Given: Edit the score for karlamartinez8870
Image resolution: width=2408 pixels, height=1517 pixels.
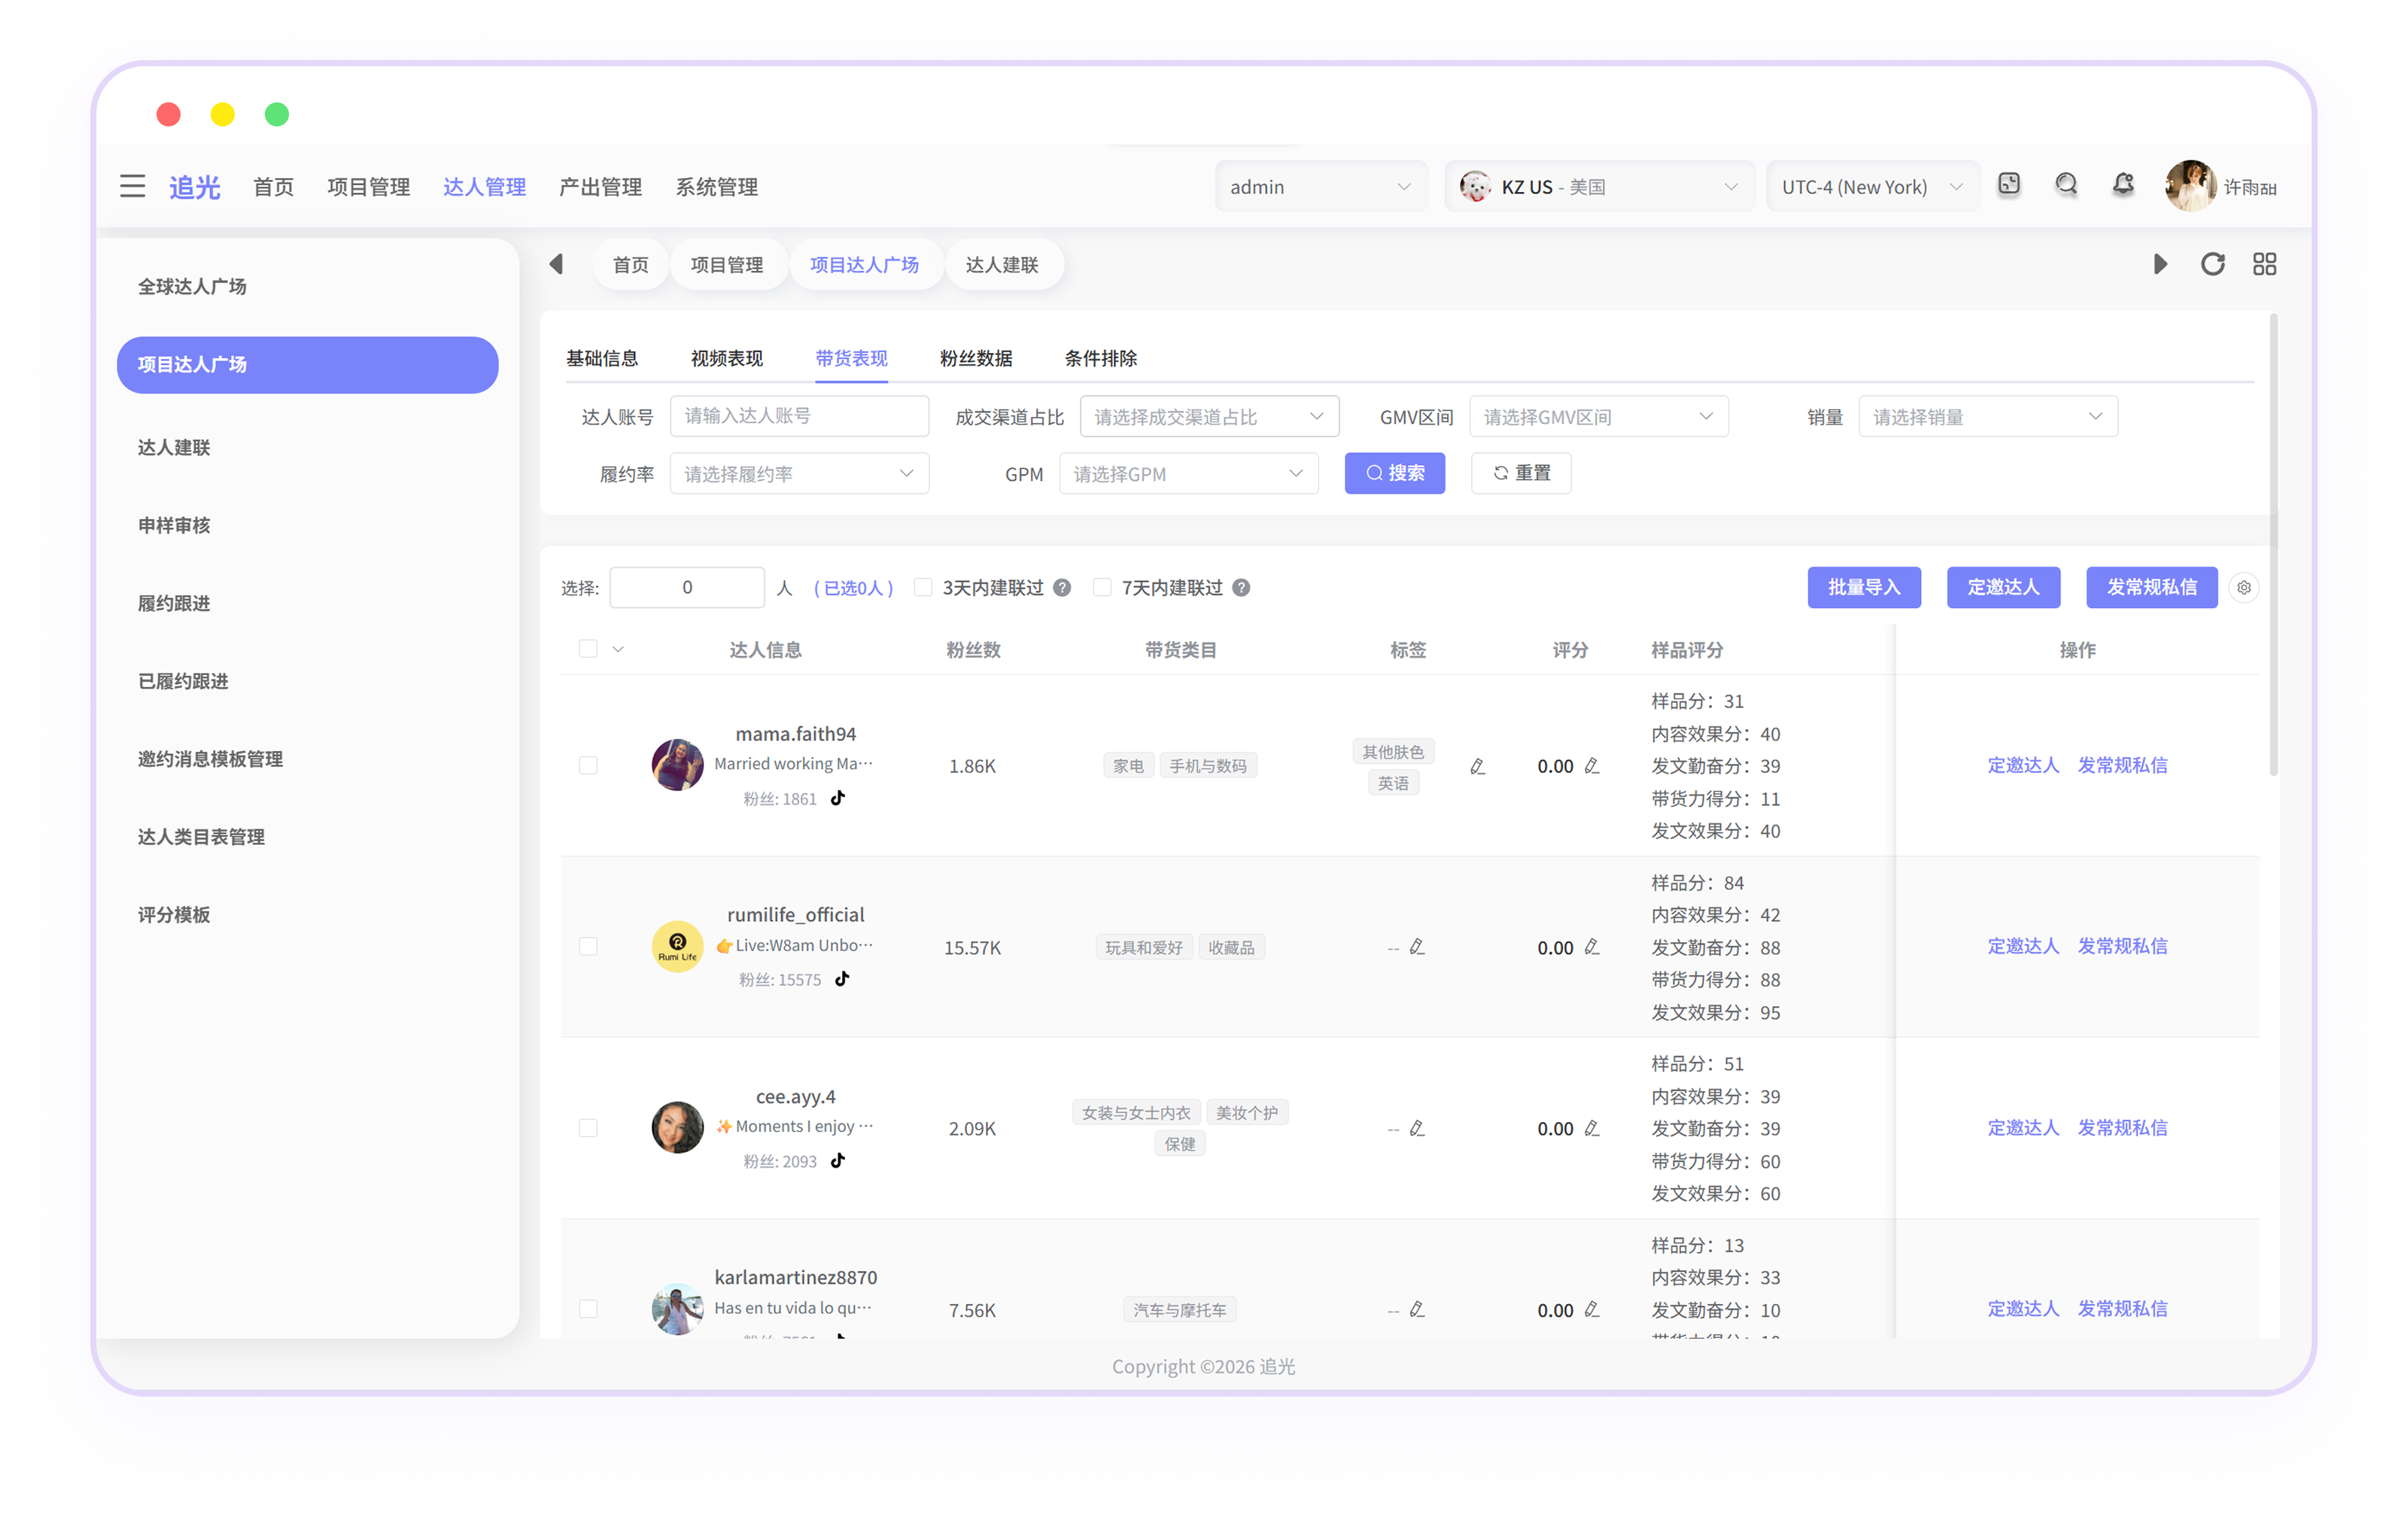Looking at the screenshot, I should tap(1592, 1310).
